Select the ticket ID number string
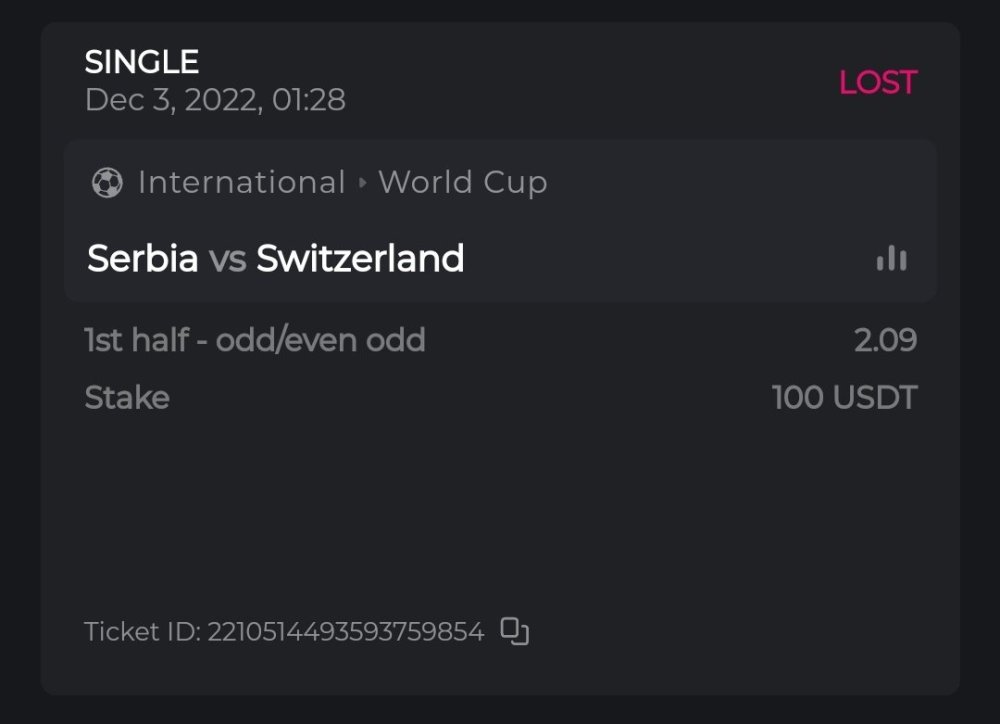The height and width of the screenshot is (724, 1000). [x=346, y=632]
